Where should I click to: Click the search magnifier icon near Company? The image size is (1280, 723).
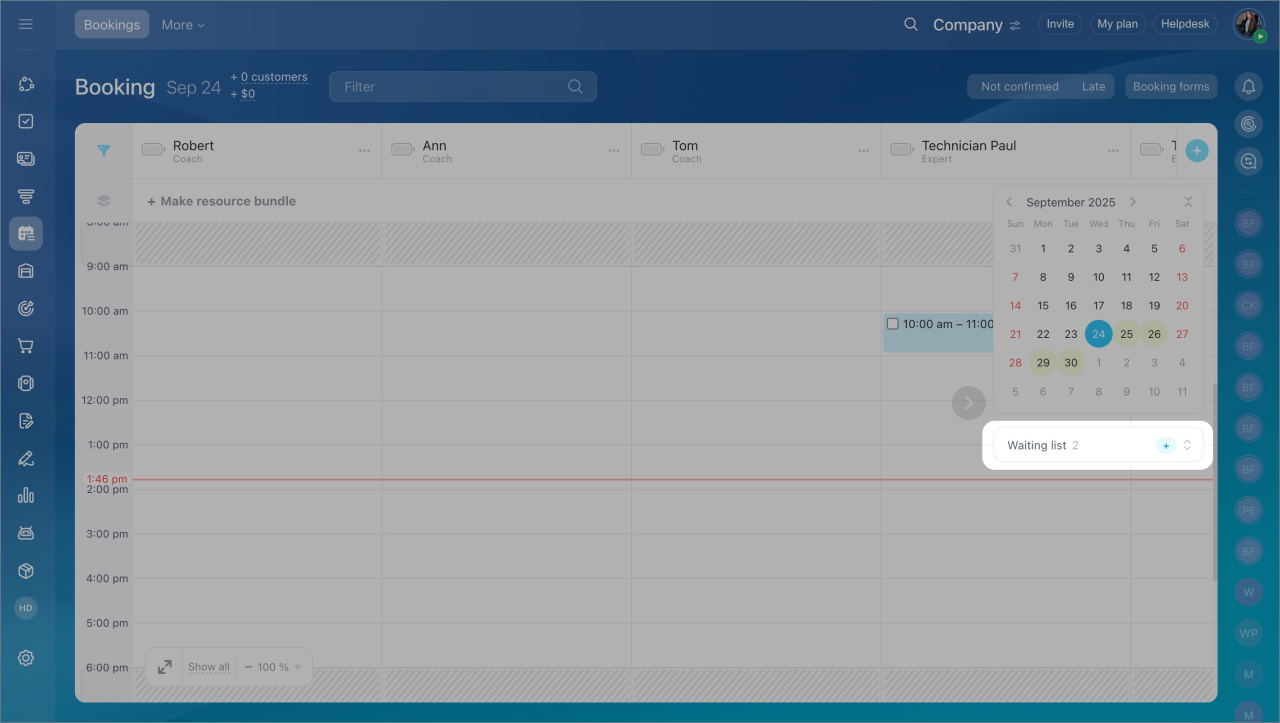click(x=910, y=24)
